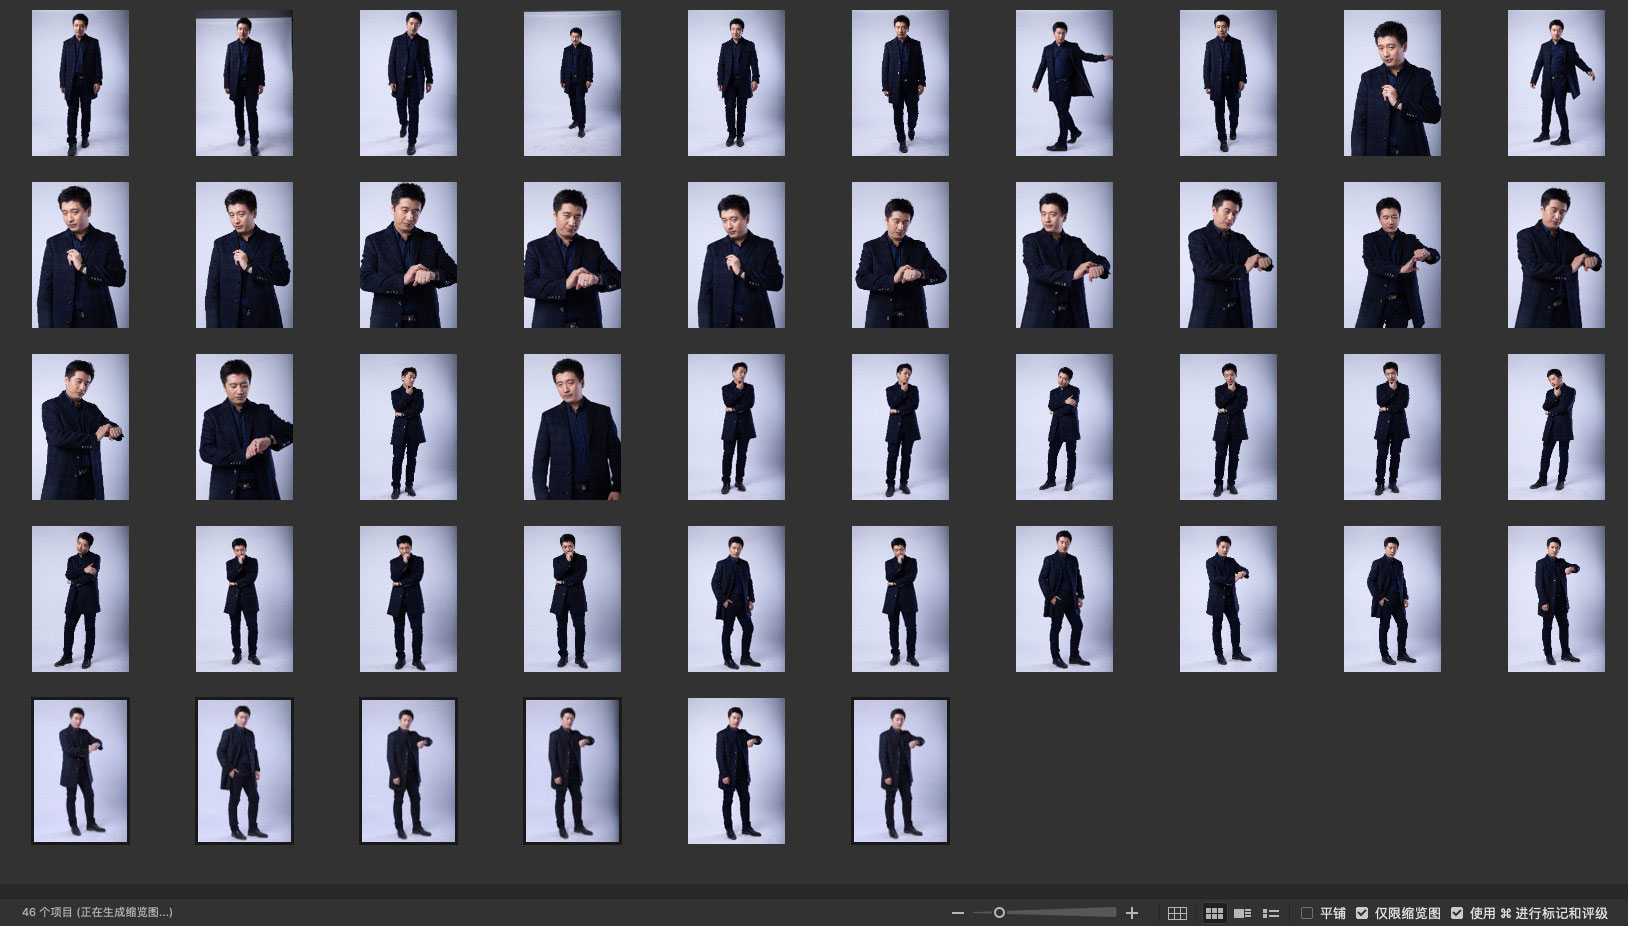Screen dimensions: 1628x926
Task: Click the unselected thumbnail in bottom row
Action: [736, 771]
